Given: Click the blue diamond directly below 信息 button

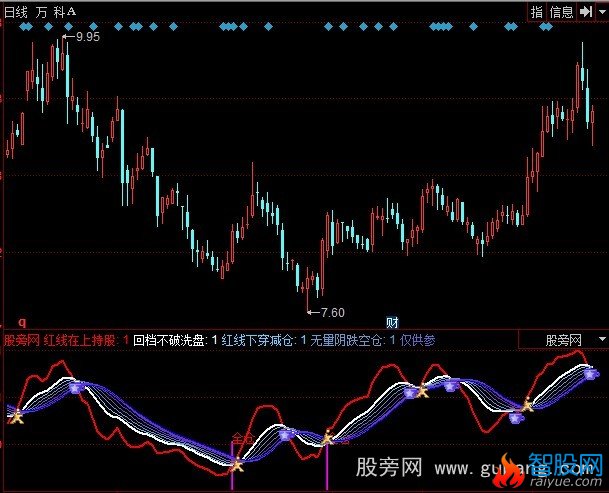Looking at the screenshot, I should point(546,26).
